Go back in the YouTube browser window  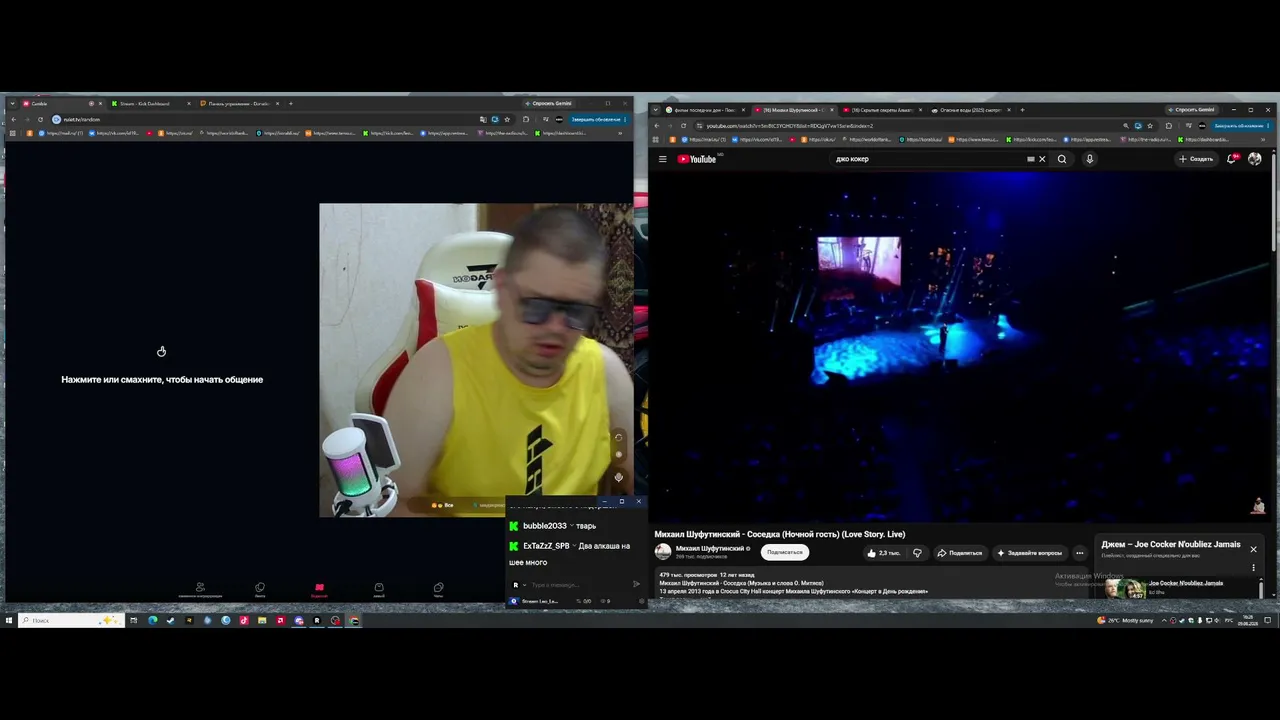(x=656, y=126)
